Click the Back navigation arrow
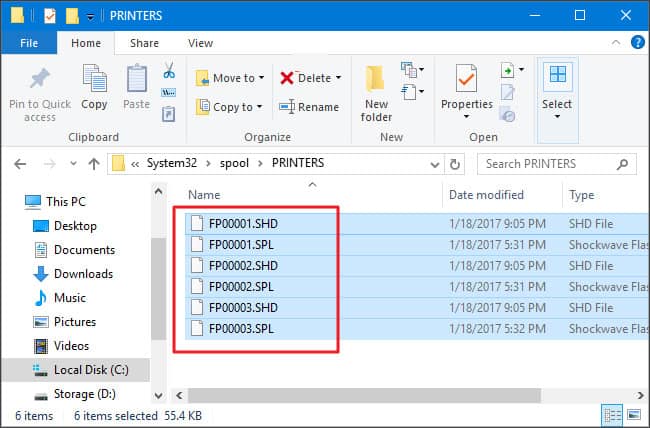This screenshot has height=428, width=650. coord(20,164)
